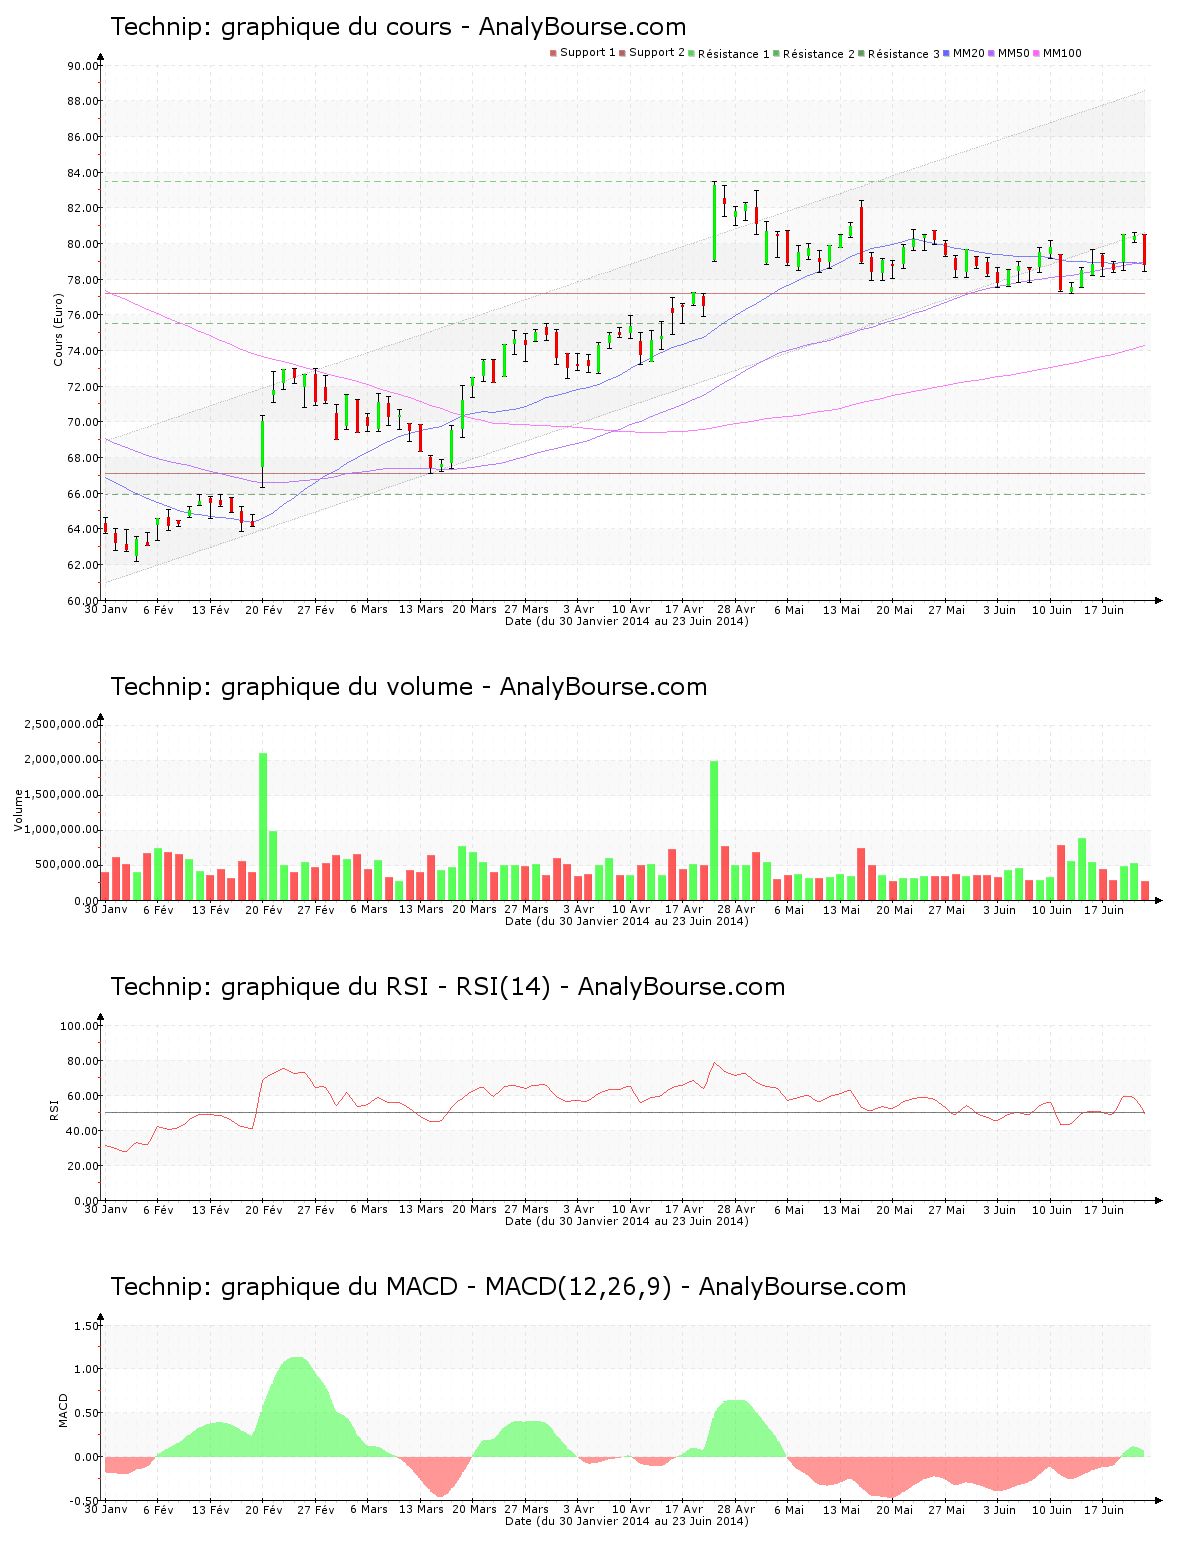Click the -0.50 MACD axis value
The image size is (1200, 1550).
tap(85, 1501)
